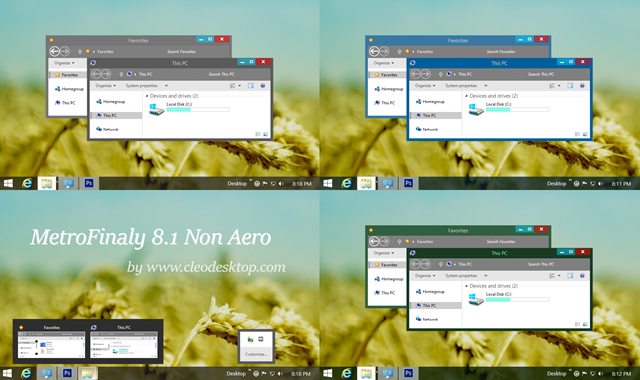
Task: Go back in green-themed Favorites window
Action: coord(374,241)
